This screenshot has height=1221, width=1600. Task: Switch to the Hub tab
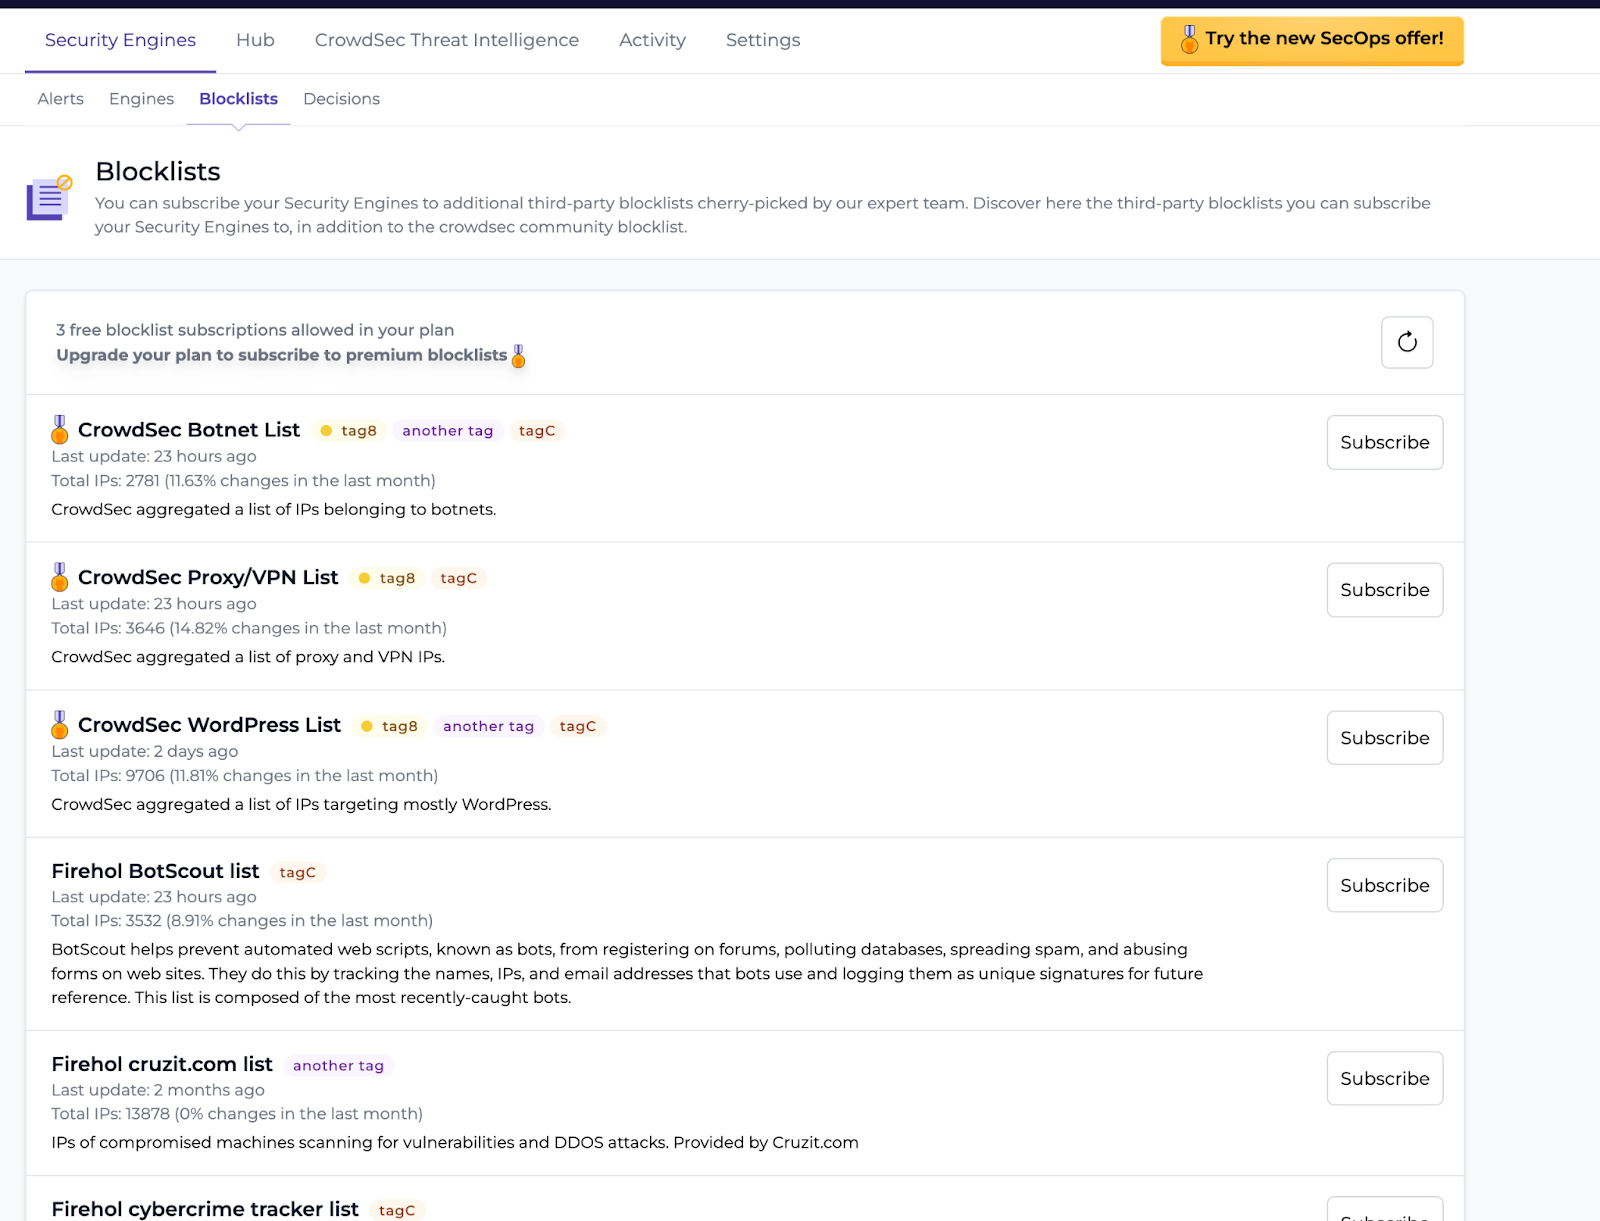pos(255,40)
